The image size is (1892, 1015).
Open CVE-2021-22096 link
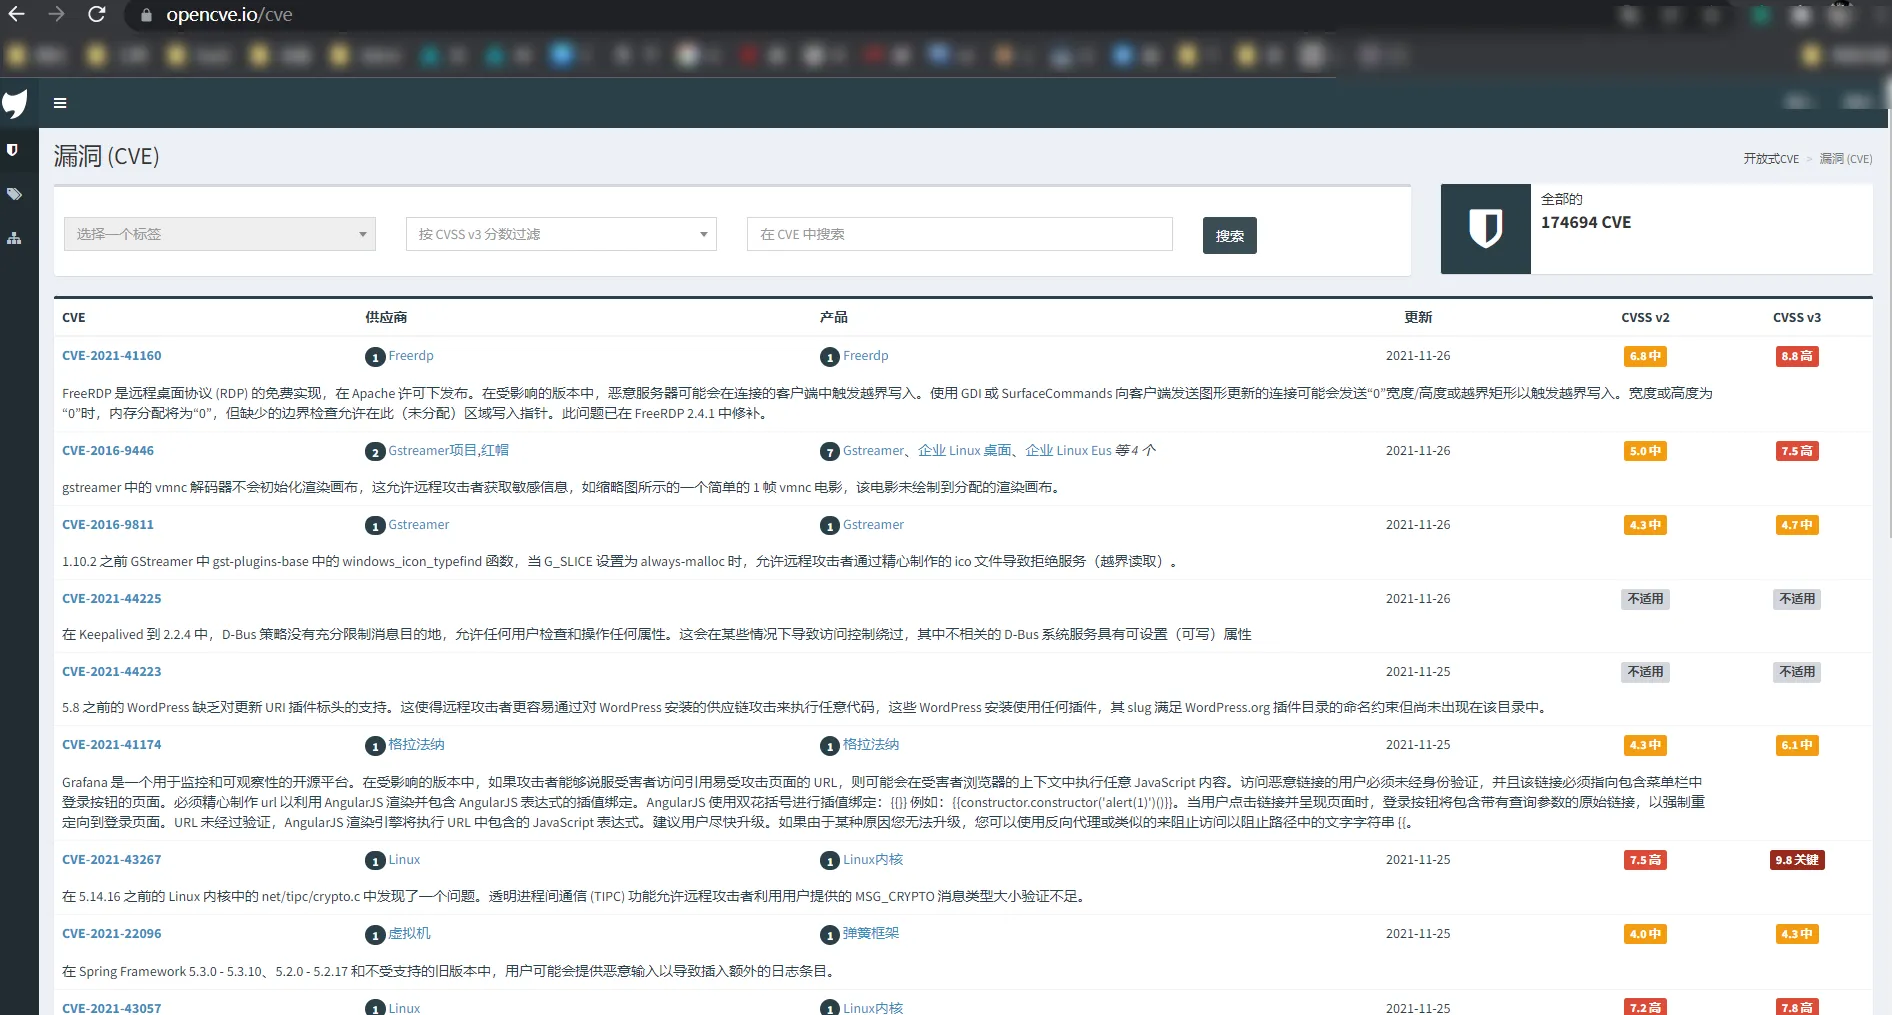[x=111, y=934]
